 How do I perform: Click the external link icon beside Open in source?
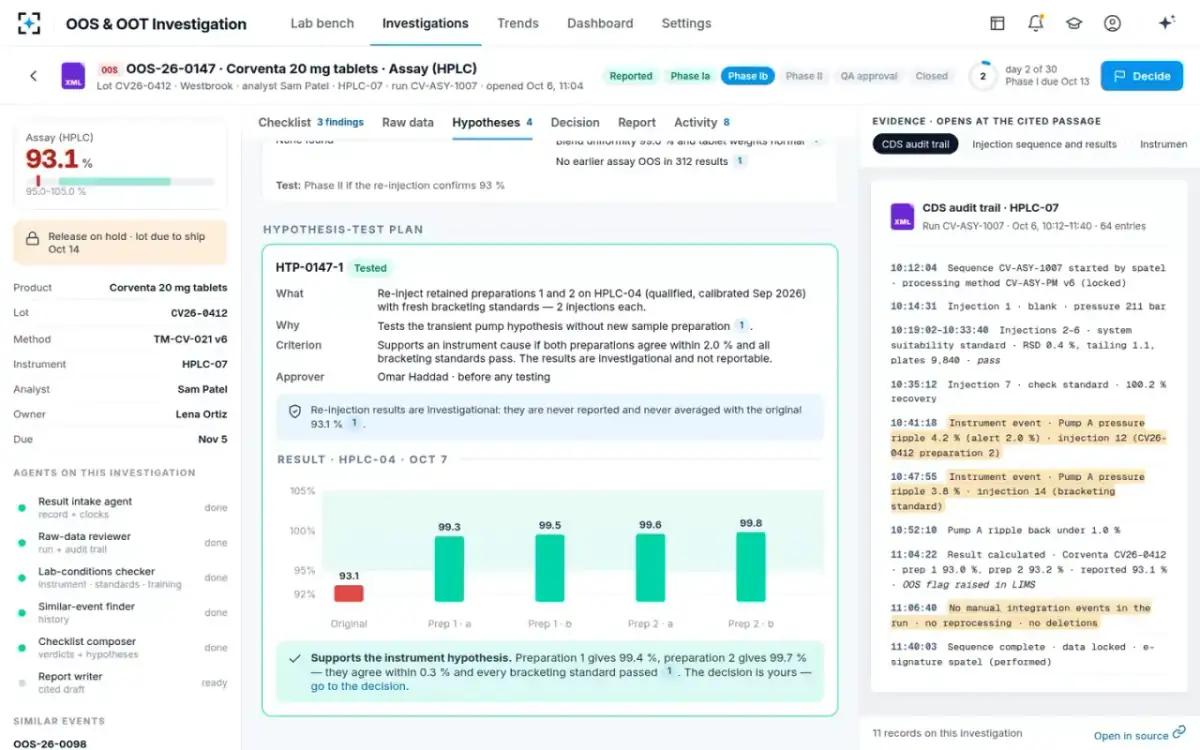[1179, 734]
